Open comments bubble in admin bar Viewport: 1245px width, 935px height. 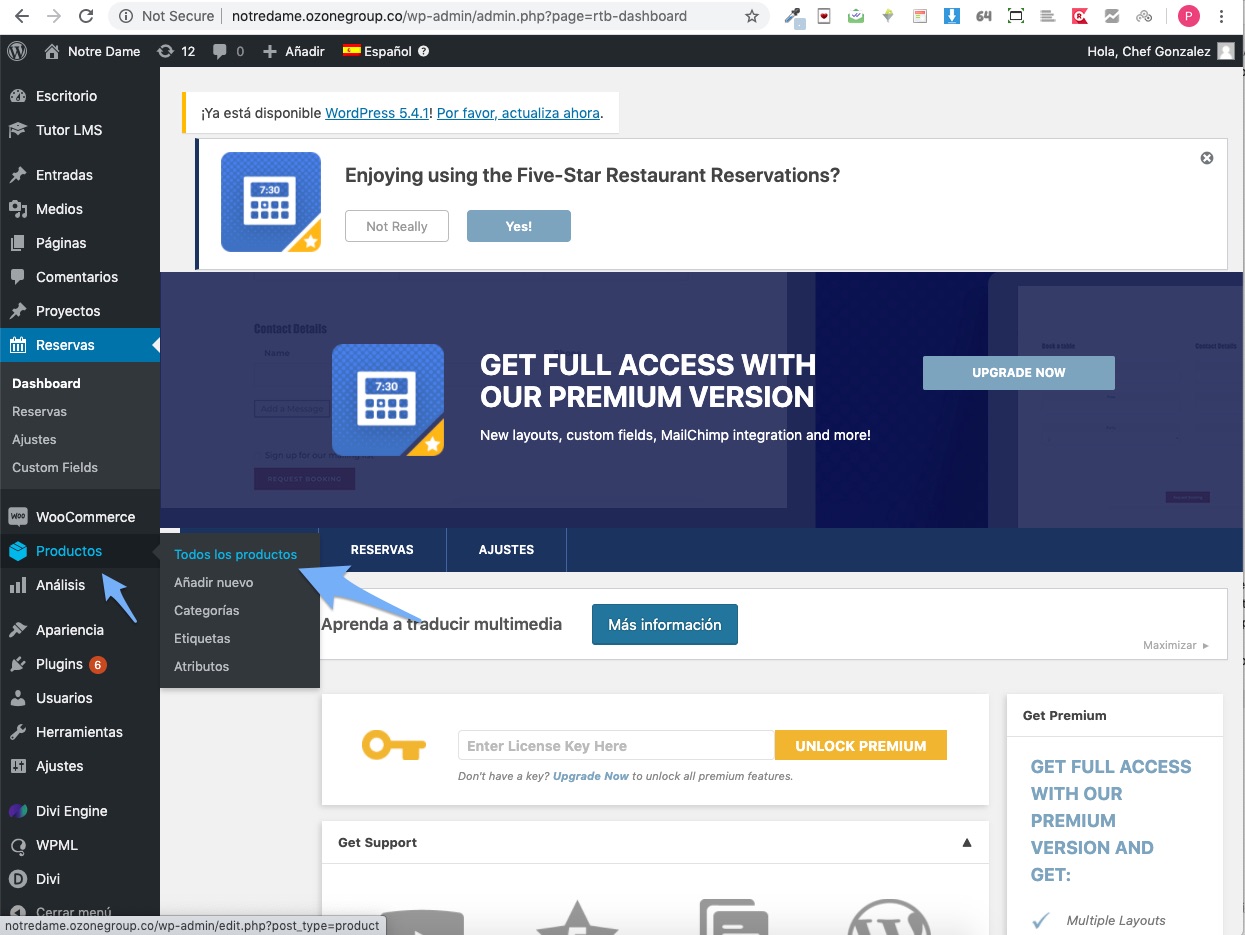tap(219, 52)
